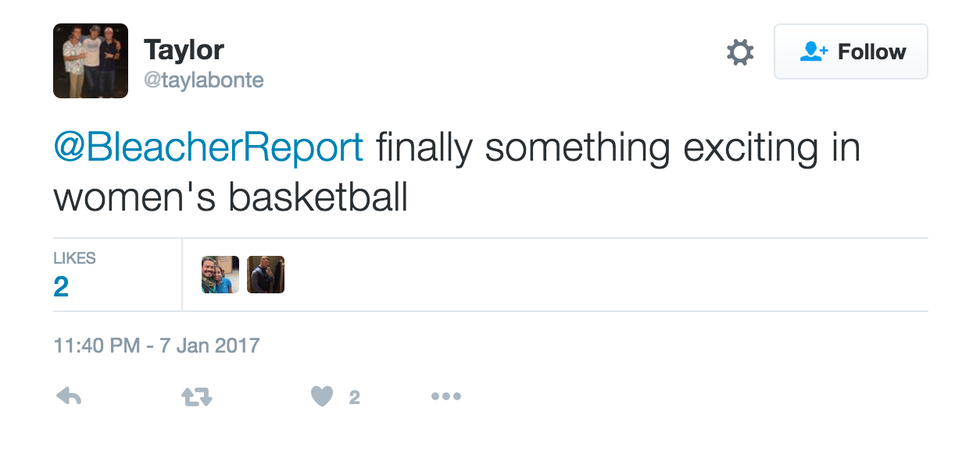Open the three-dot more options menu
The width and height of the screenshot is (980, 454).
445,397
